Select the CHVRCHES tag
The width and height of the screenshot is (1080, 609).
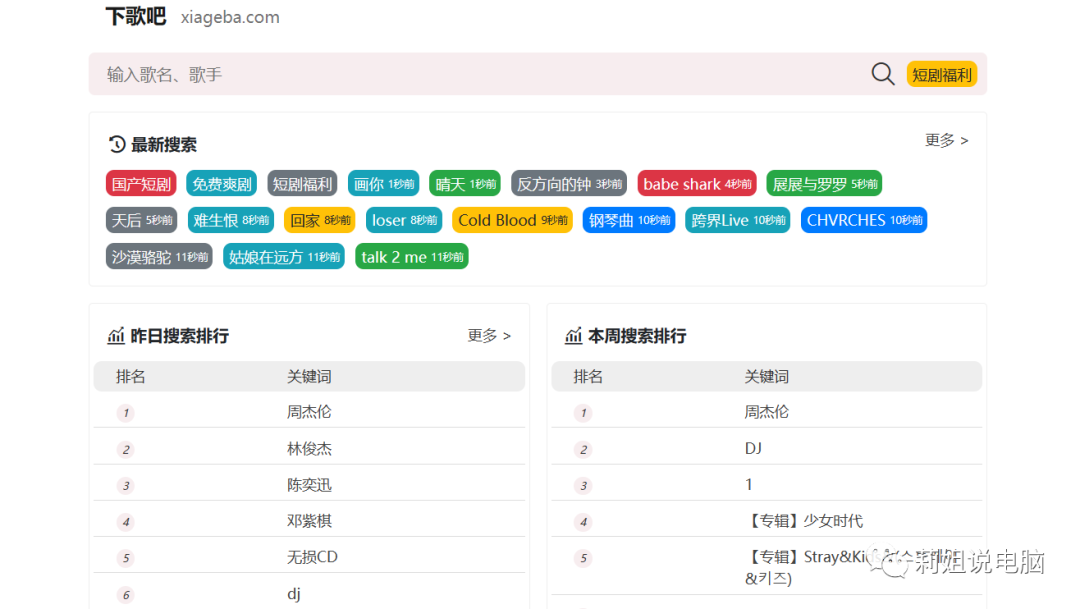(x=864, y=220)
